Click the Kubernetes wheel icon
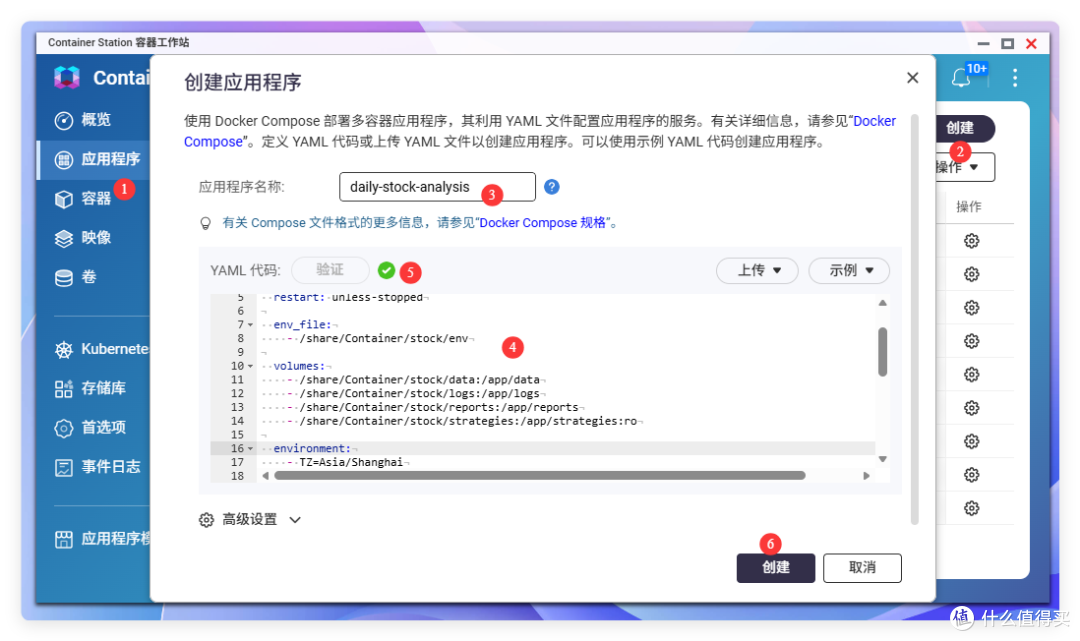The height and width of the screenshot is (641, 1080). coord(63,350)
